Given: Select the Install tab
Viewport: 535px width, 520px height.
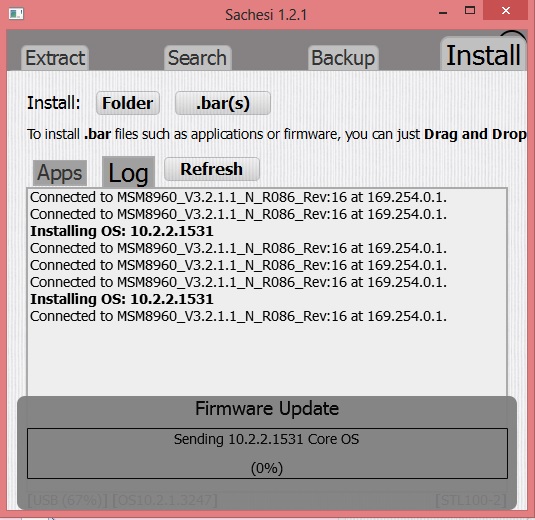Looking at the screenshot, I should coord(483,55).
